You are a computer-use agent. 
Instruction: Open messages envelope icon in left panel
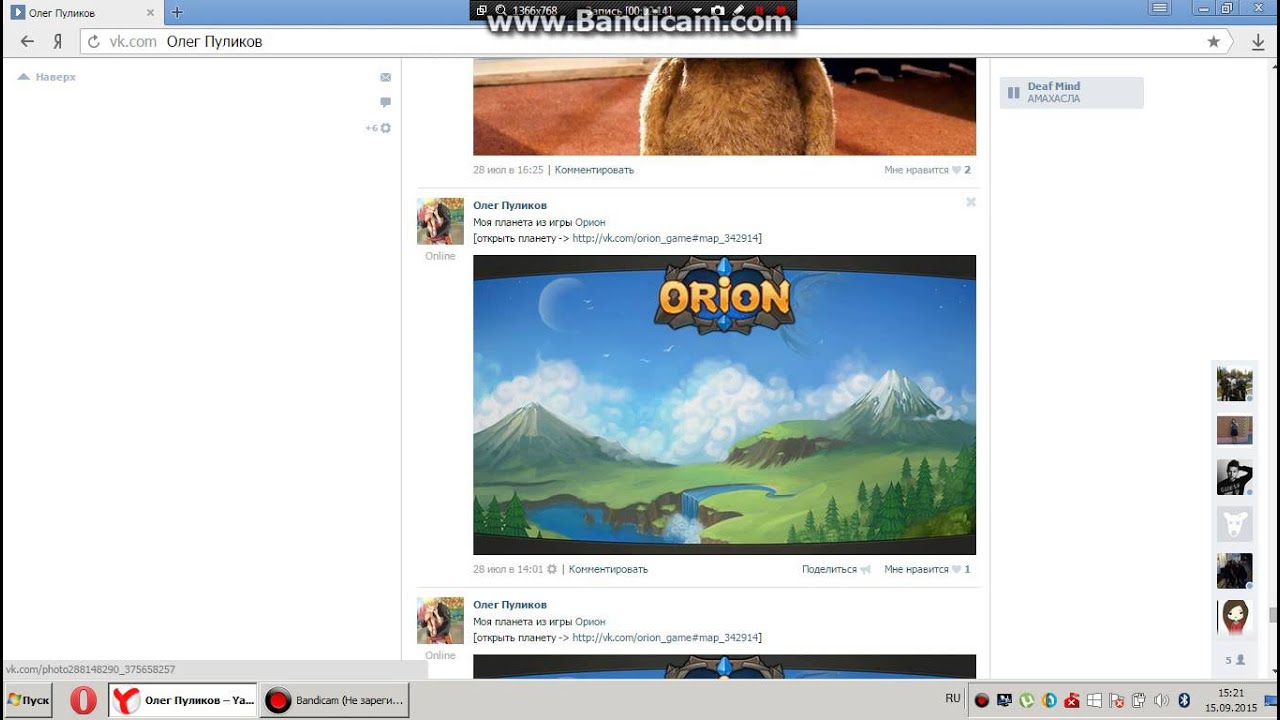385,77
